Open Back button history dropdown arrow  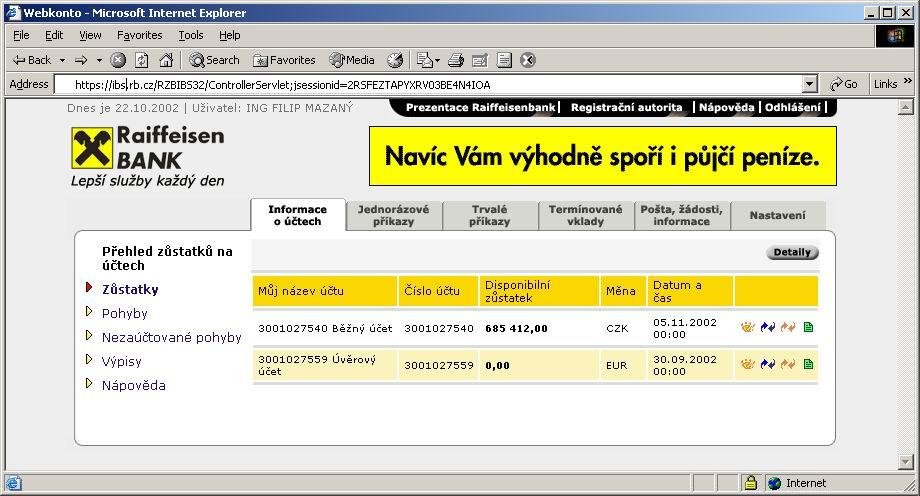click(x=62, y=60)
